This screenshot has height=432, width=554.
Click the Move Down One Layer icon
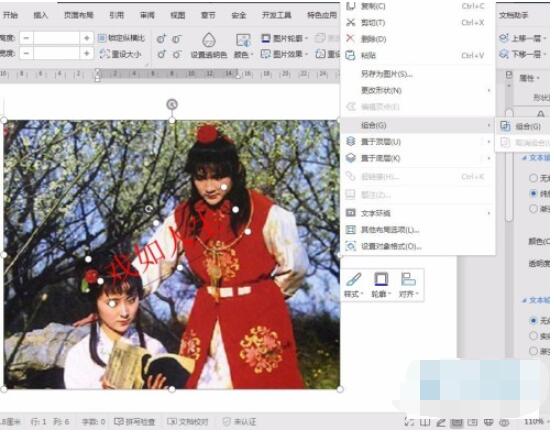[x=503, y=54]
